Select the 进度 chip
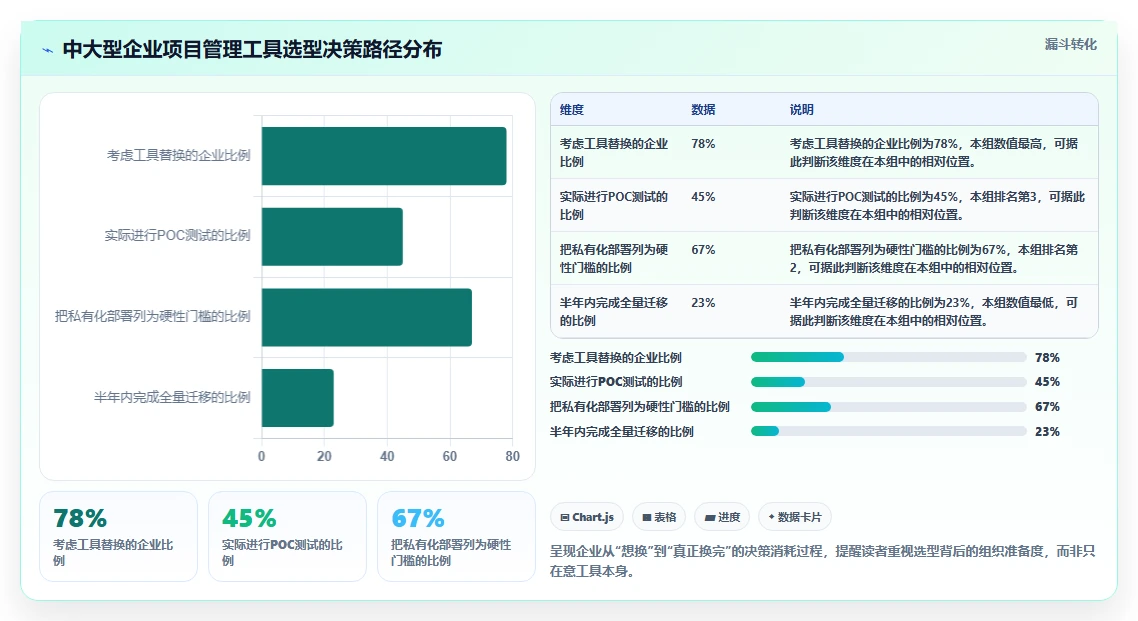Screen dimensions: 1138x621 coord(722,517)
